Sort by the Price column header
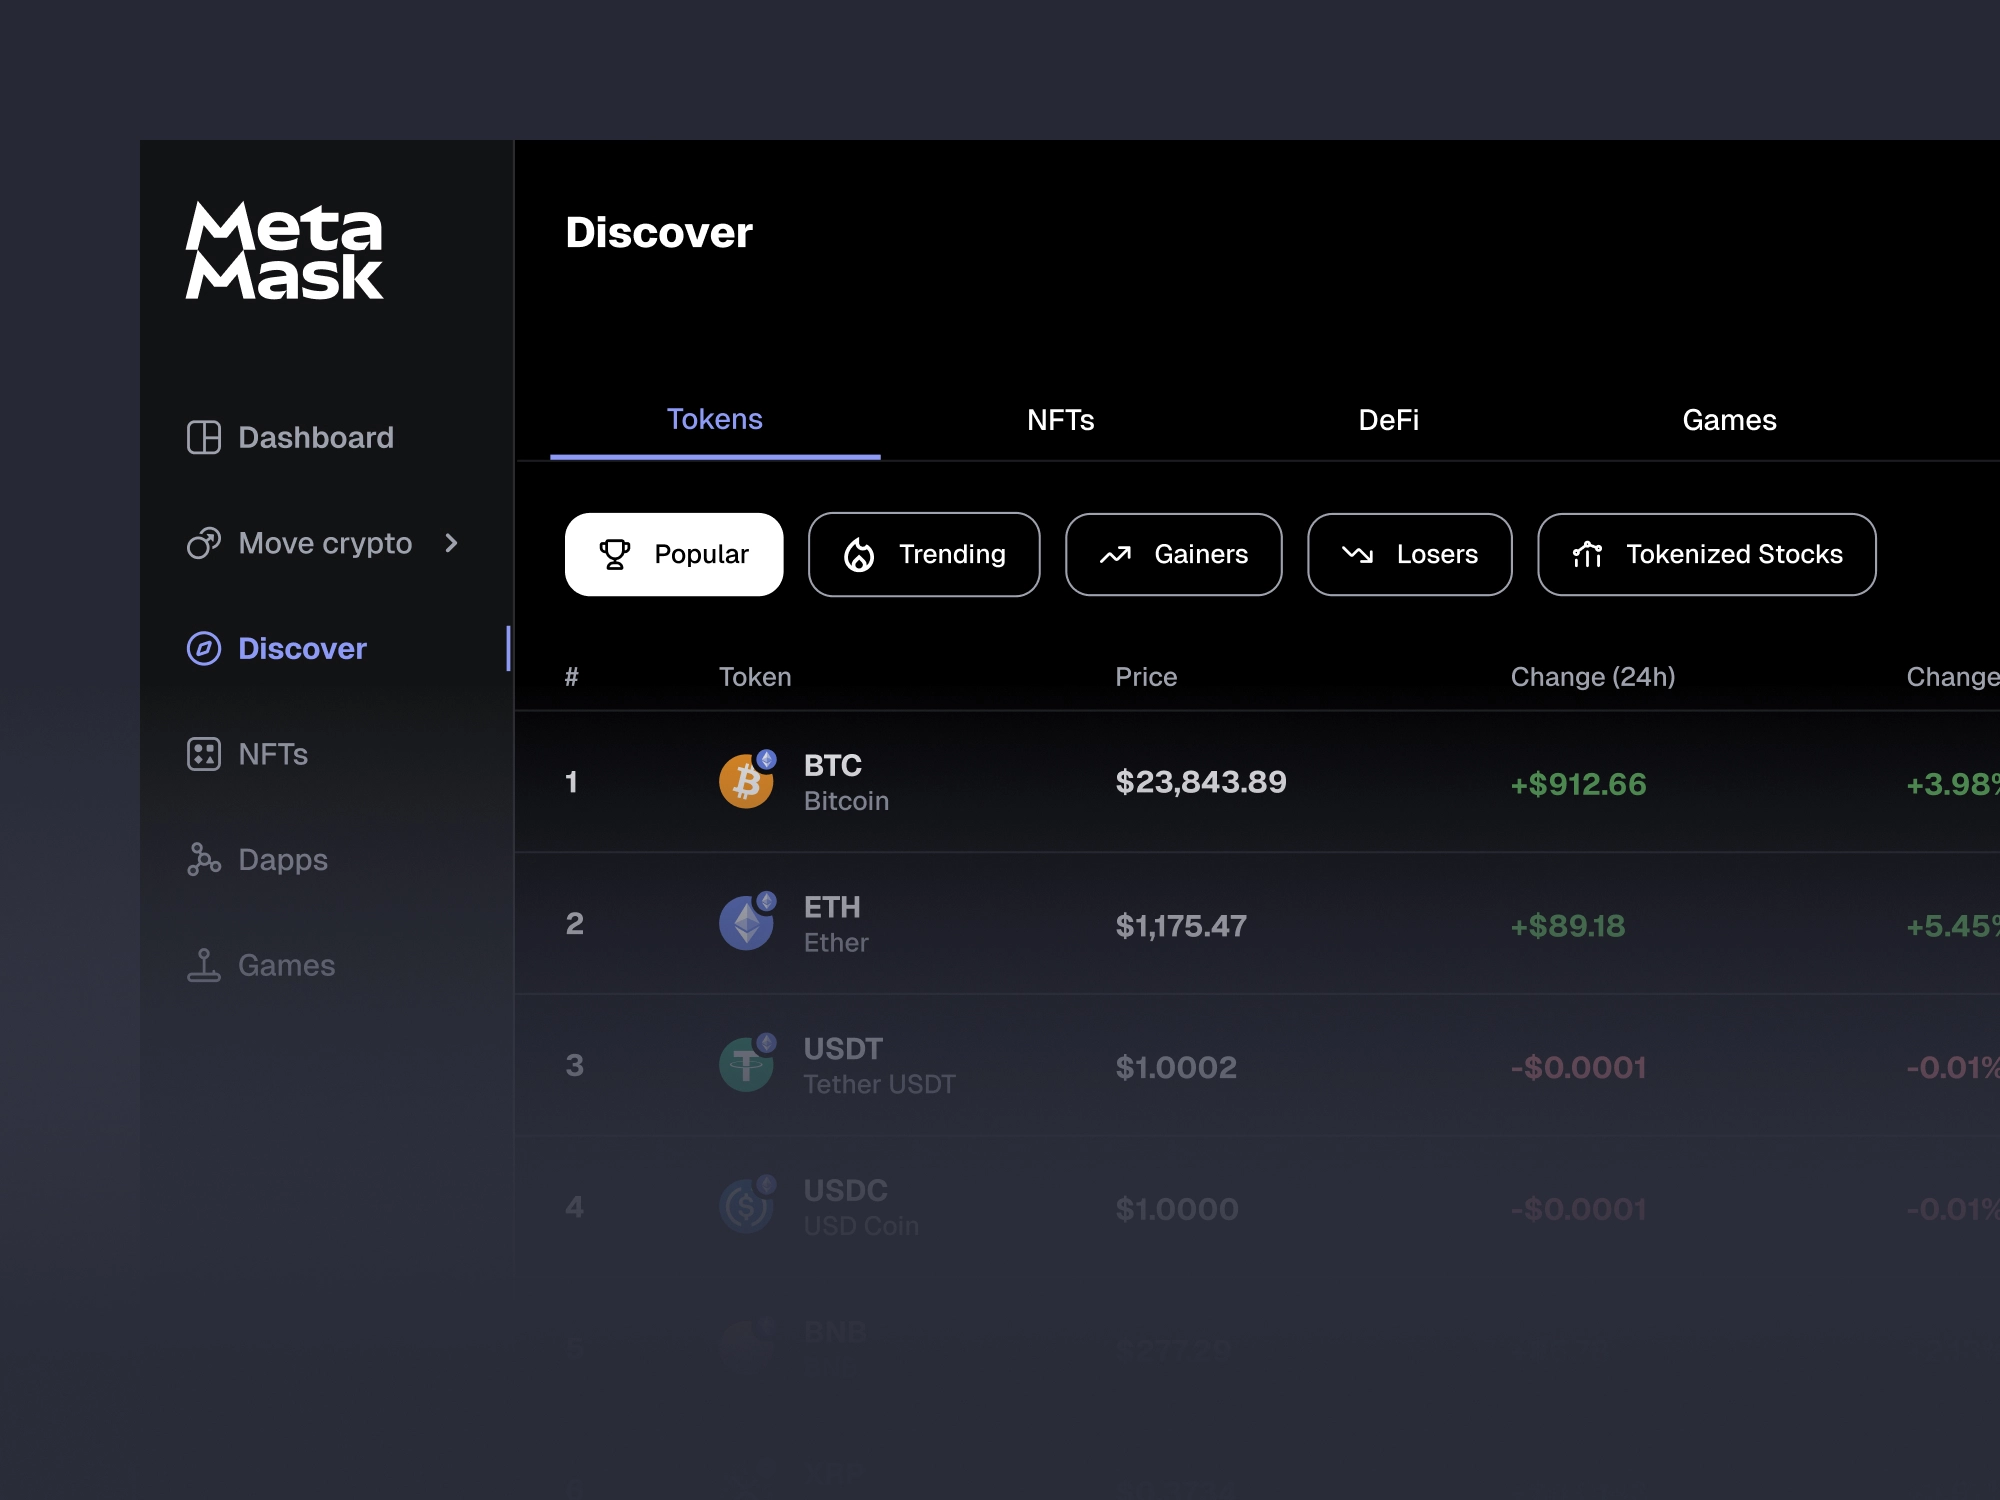Screen dimensions: 2000x1500 pos(1146,677)
